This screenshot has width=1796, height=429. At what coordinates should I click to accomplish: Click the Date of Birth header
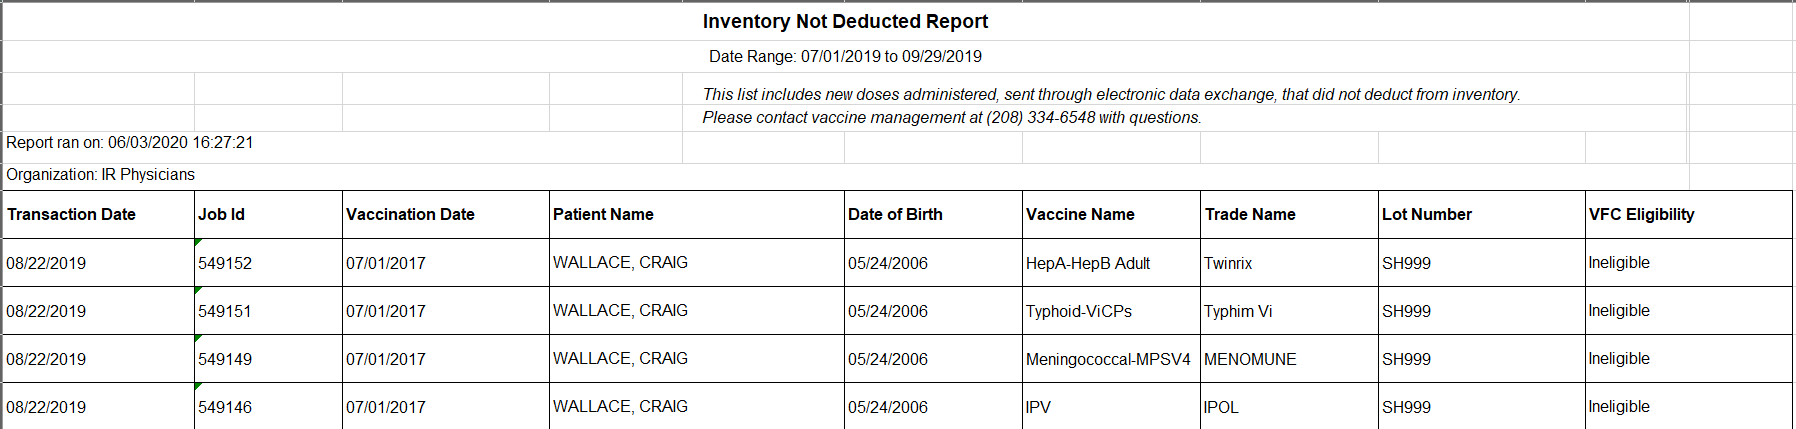pyautogui.click(x=933, y=214)
